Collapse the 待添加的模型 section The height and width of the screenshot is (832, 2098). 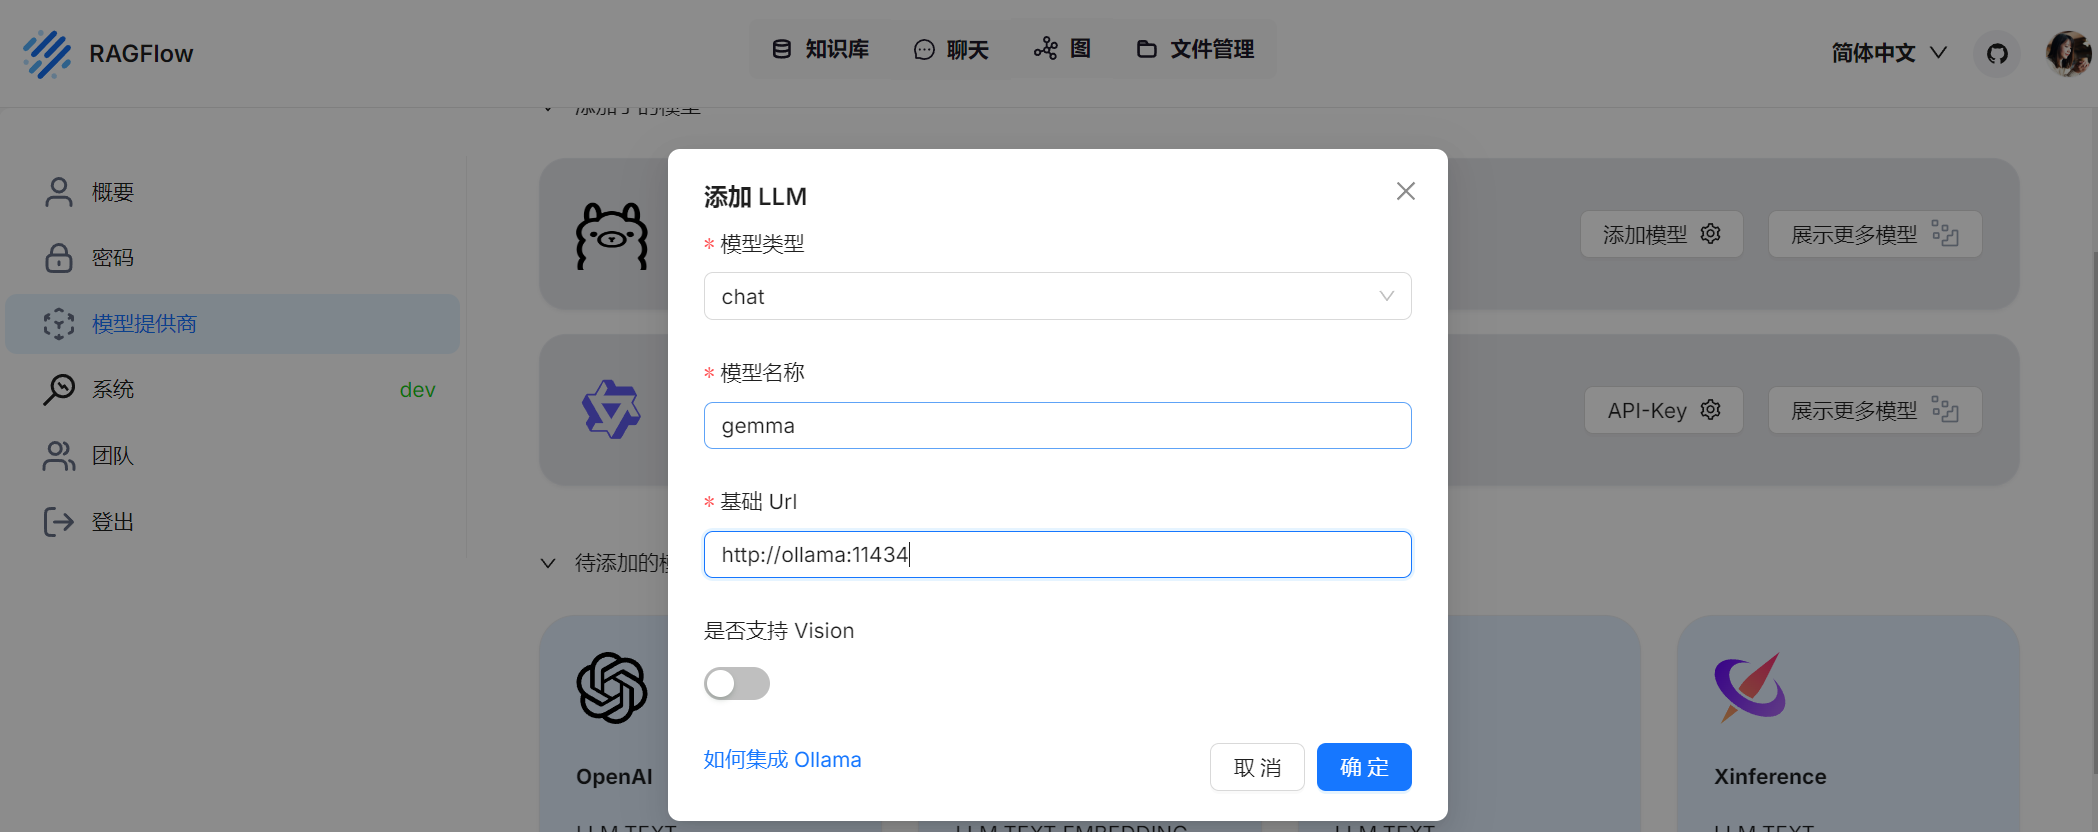click(548, 564)
